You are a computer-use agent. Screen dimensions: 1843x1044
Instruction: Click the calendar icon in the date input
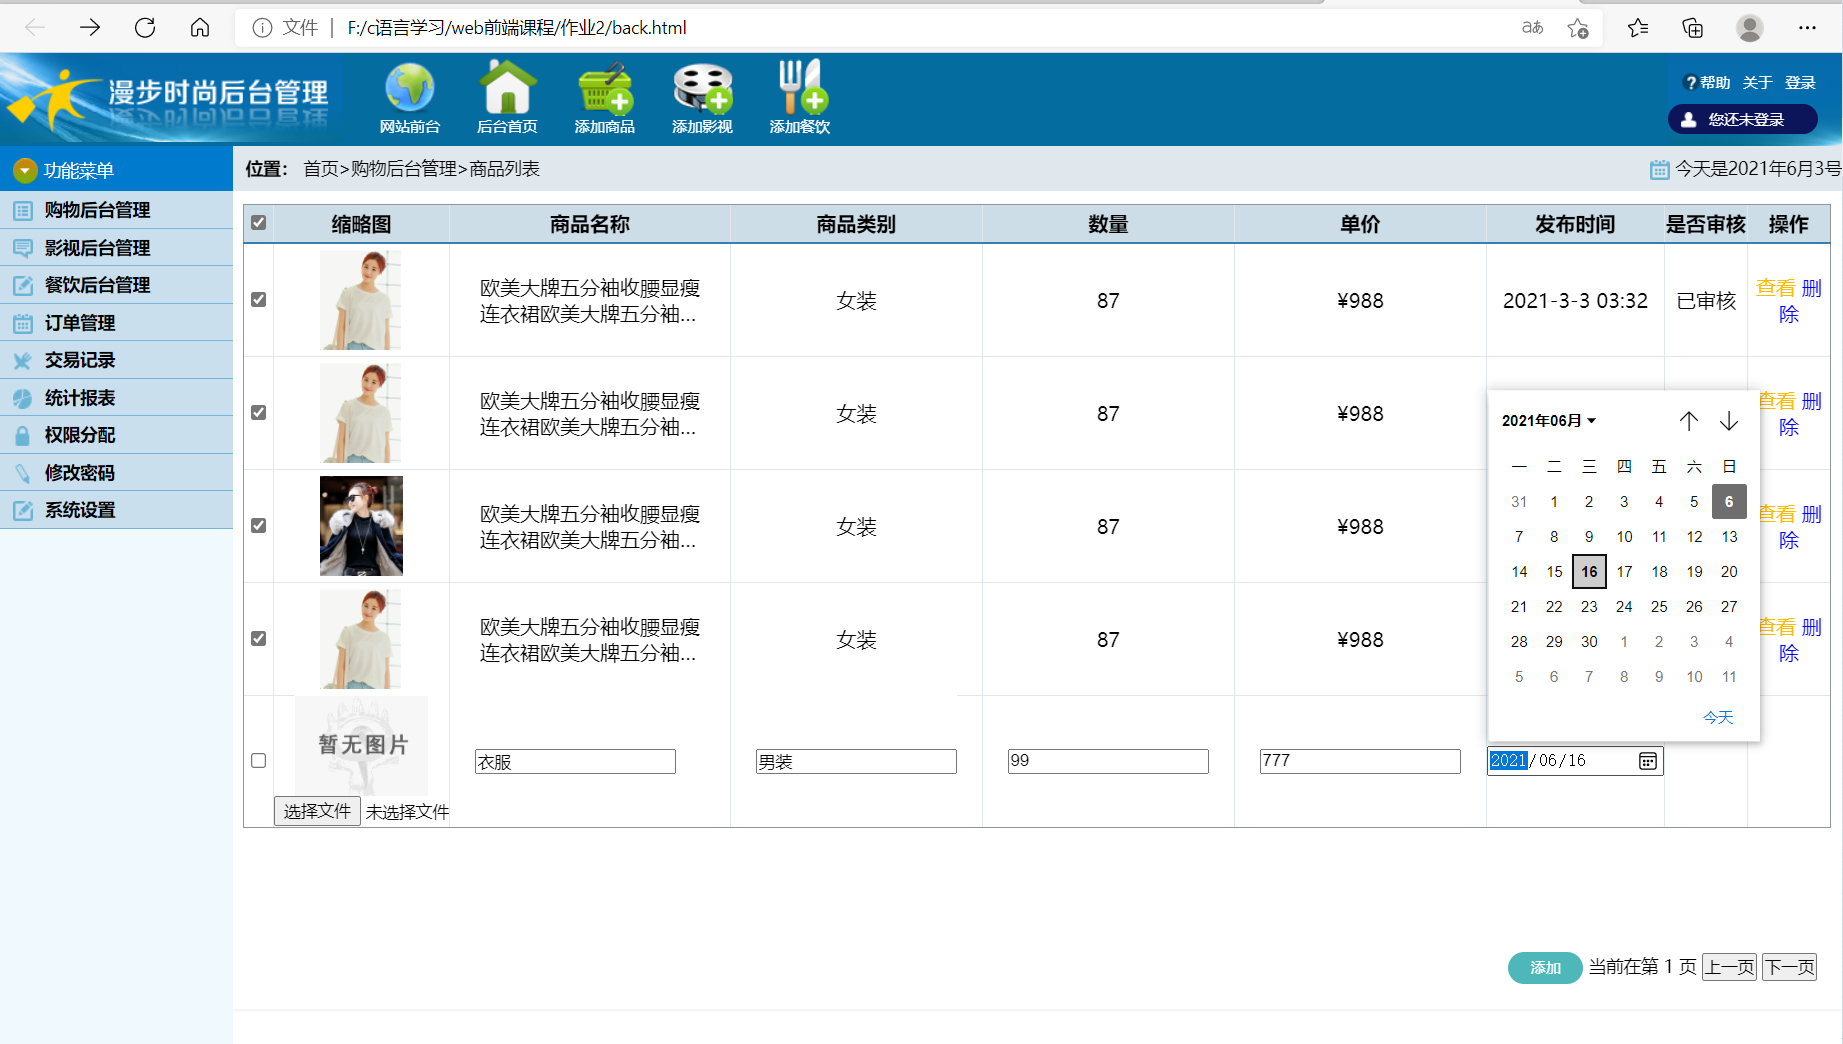pyautogui.click(x=1649, y=761)
